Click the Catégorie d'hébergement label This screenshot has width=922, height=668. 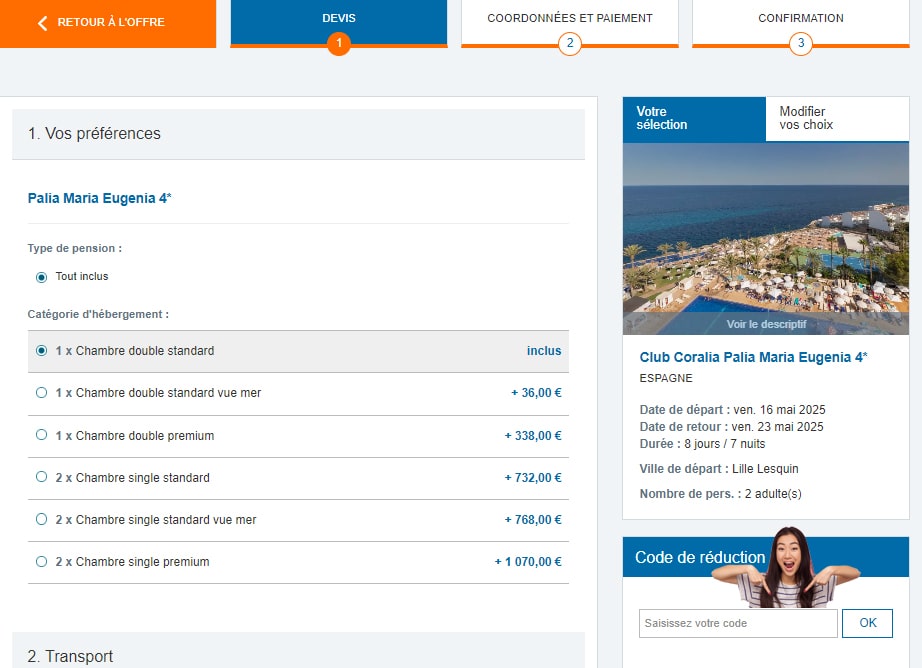(98, 314)
